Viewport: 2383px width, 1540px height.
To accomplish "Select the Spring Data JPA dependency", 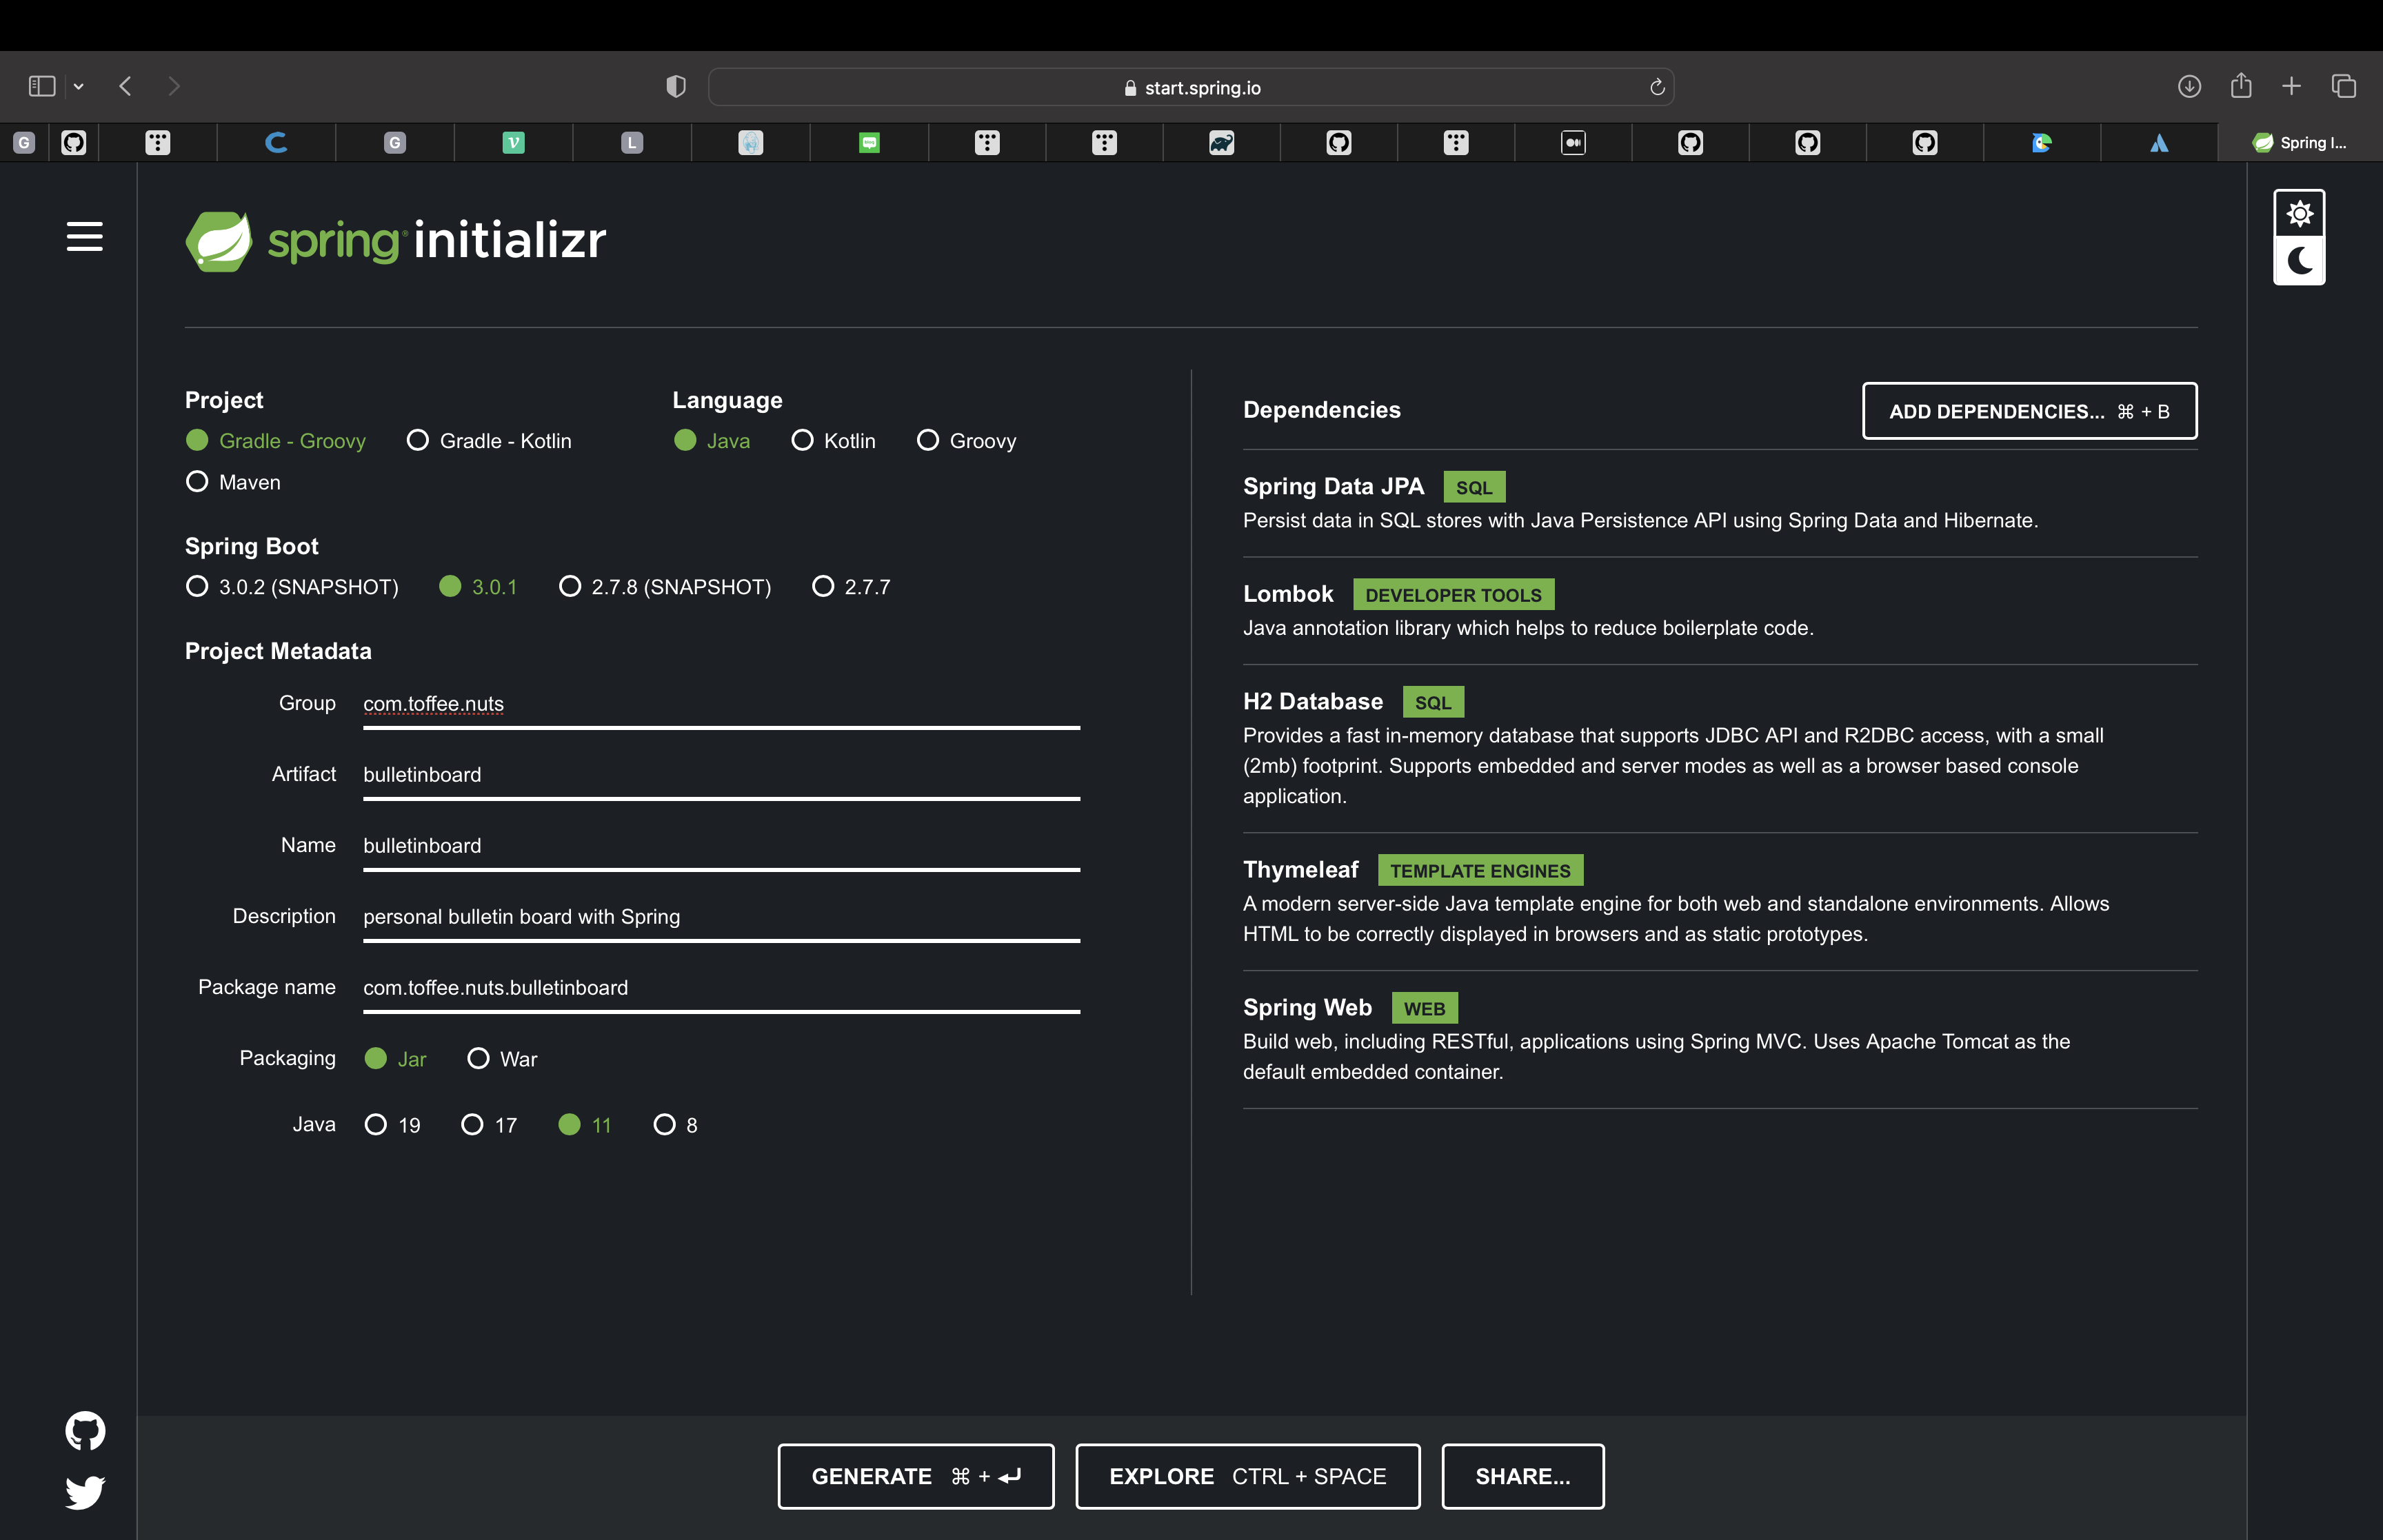I will tap(1719, 503).
